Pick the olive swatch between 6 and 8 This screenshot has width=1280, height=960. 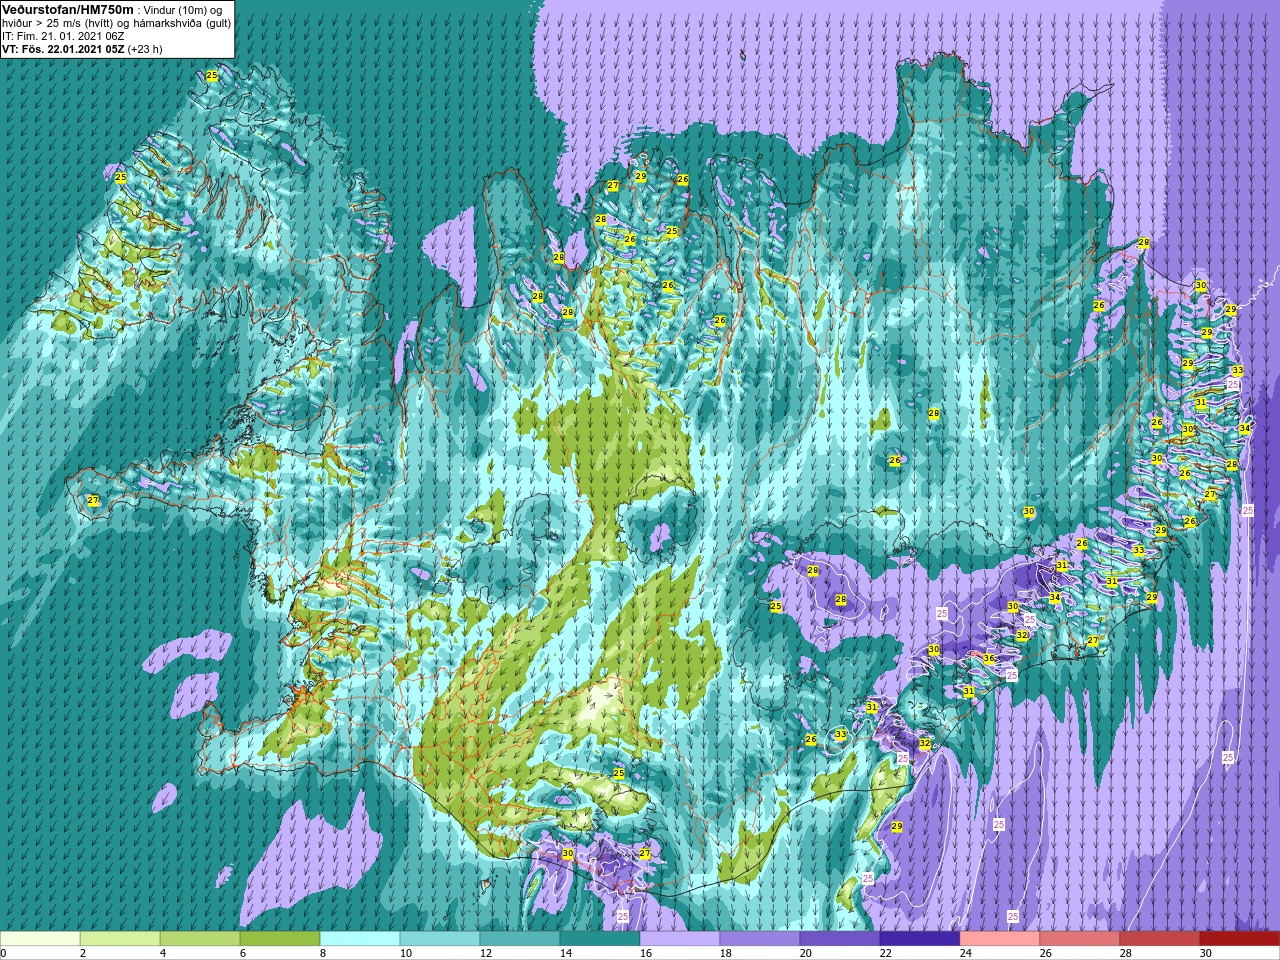(280, 939)
